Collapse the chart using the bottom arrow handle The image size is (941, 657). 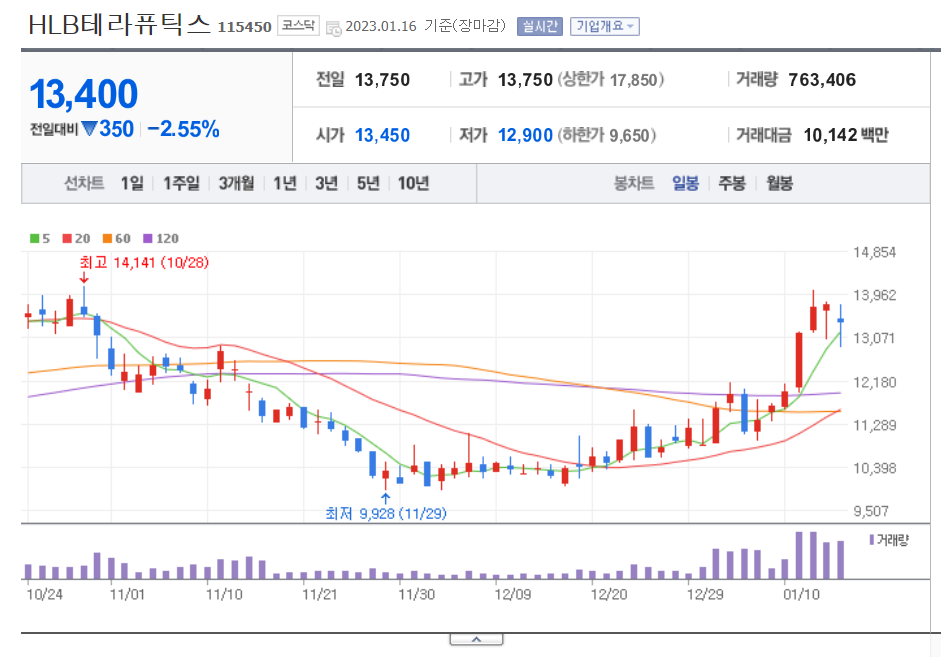(476, 640)
